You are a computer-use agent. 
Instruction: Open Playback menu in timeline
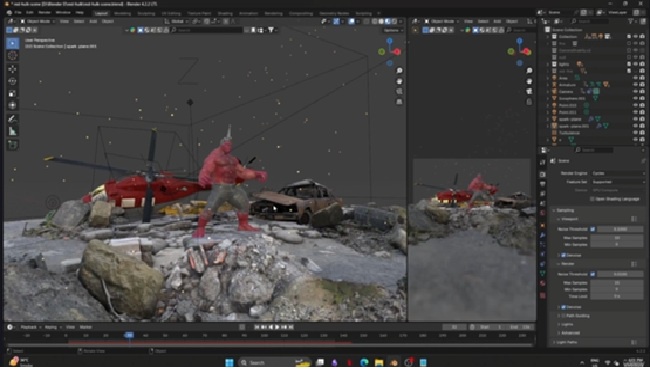[29, 327]
